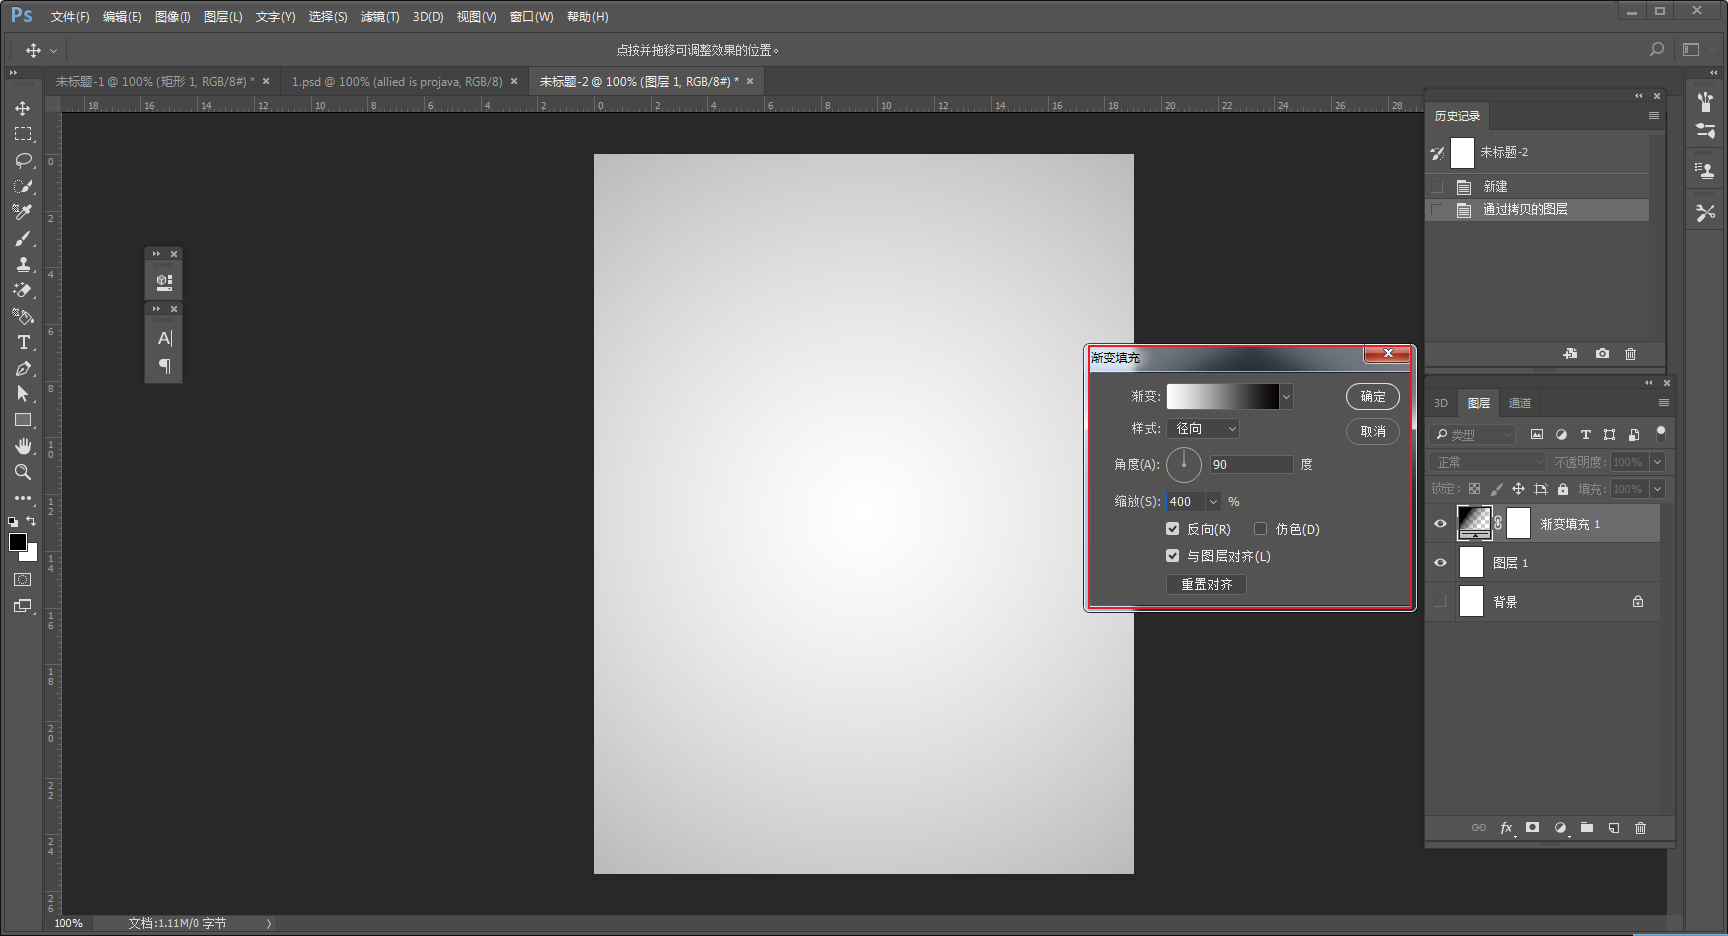Switch to the 通道 channels tab
The image size is (1728, 936).
1520,403
